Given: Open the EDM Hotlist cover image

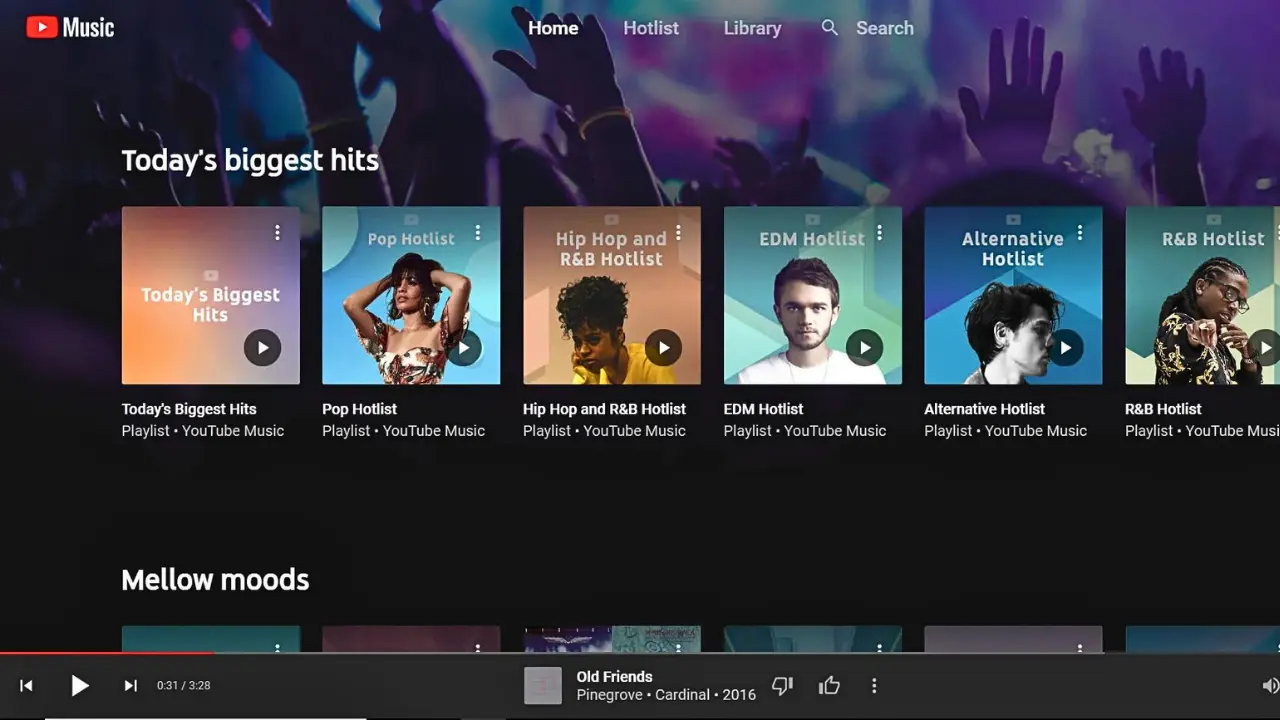Looking at the screenshot, I should tap(813, 295).
